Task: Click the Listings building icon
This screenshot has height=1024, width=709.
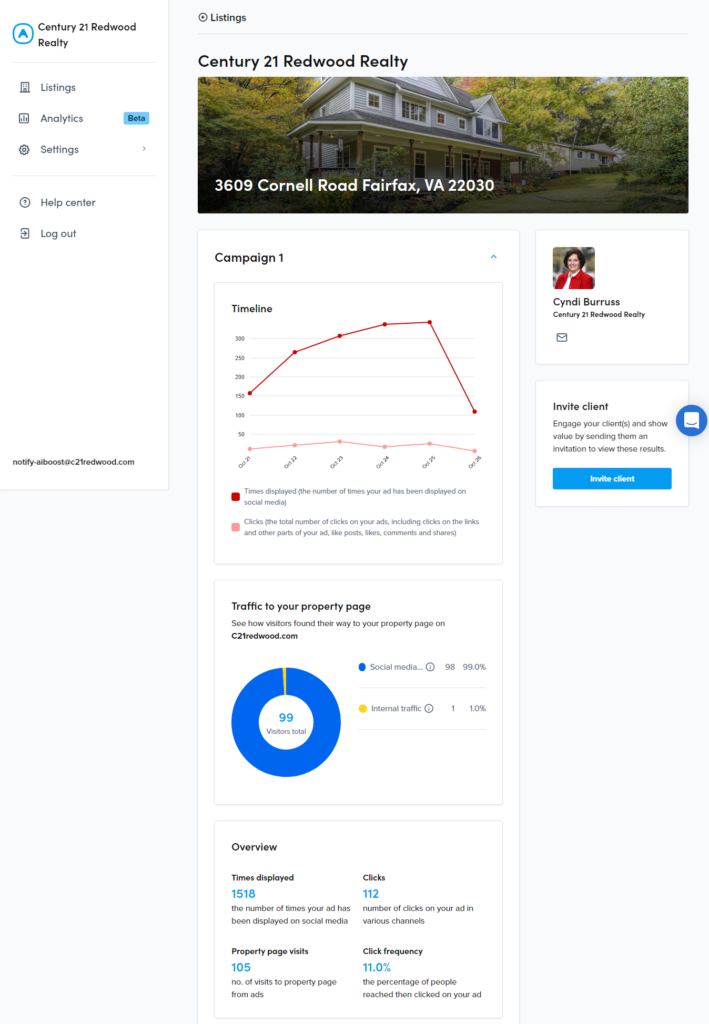Action: pos(25,88)
